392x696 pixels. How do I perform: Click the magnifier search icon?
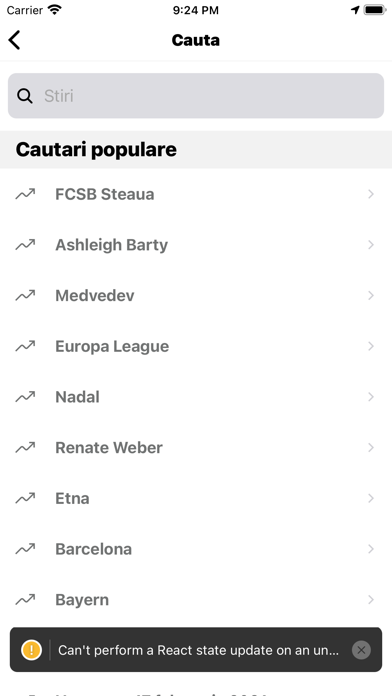pos(25,96)
